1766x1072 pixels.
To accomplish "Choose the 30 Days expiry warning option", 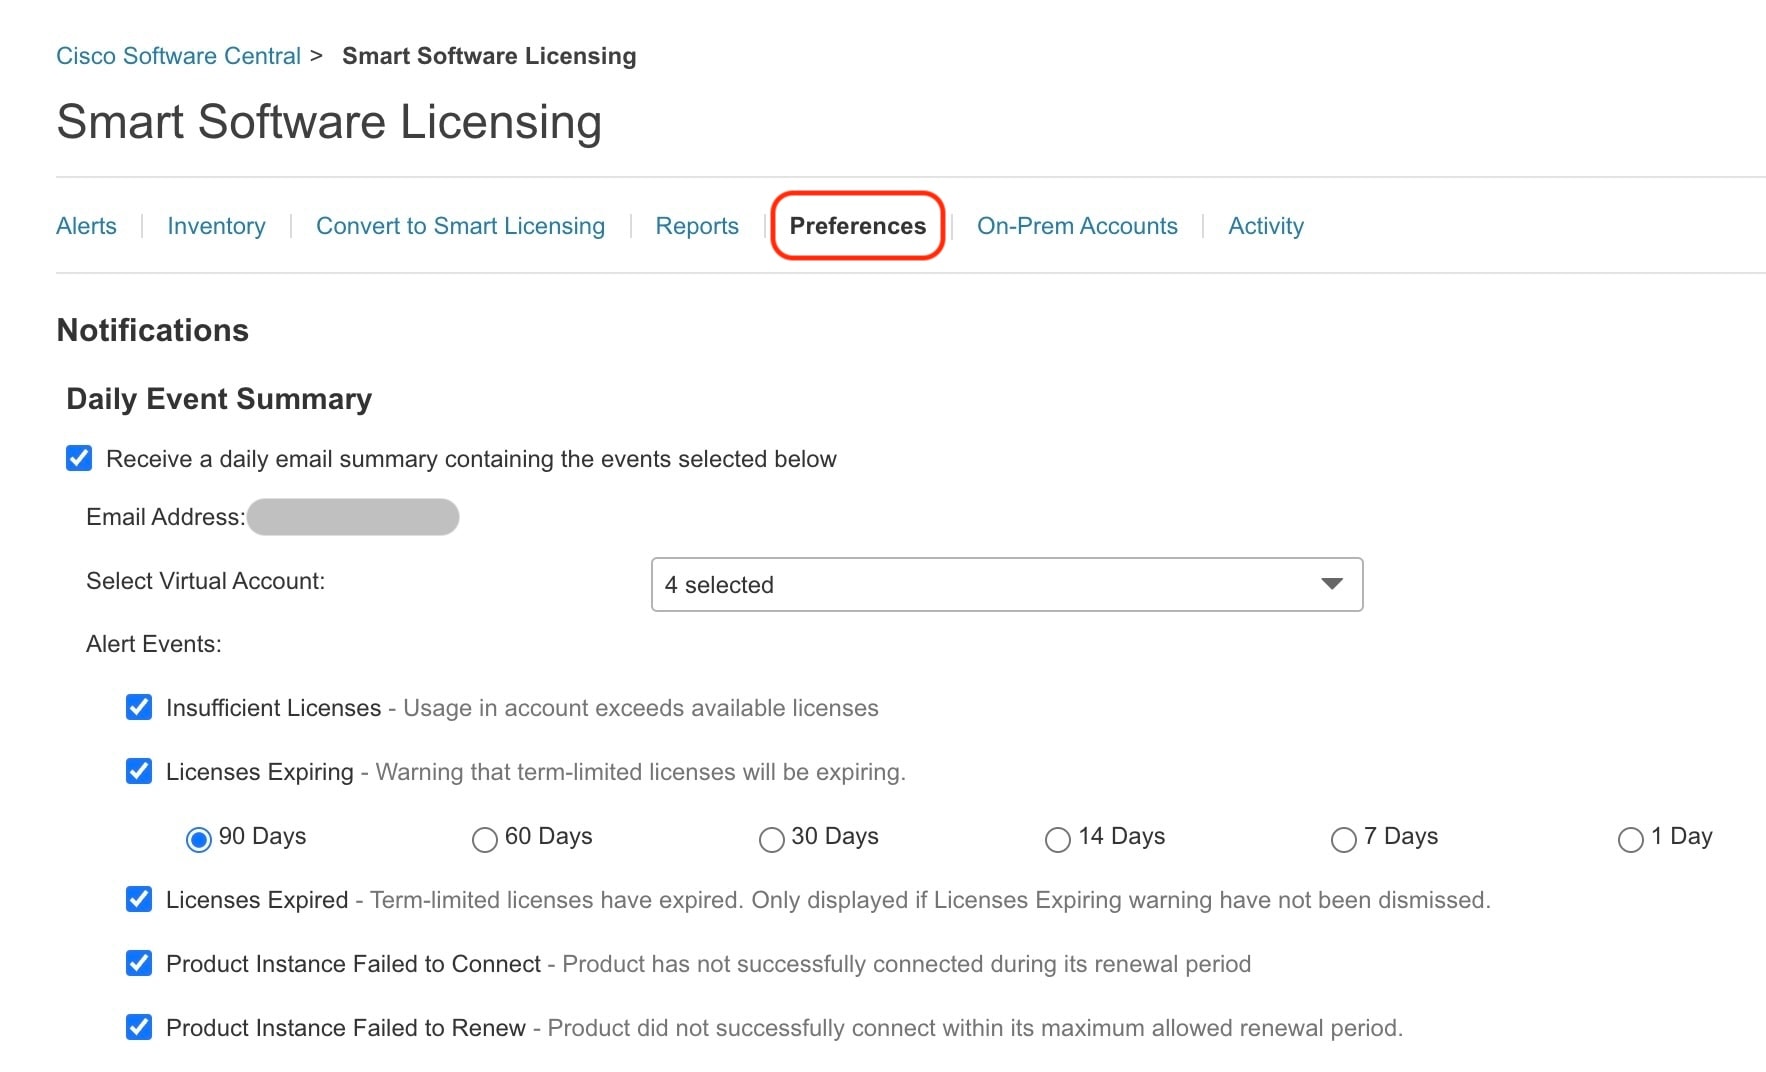I will click(x=772, y=839).
